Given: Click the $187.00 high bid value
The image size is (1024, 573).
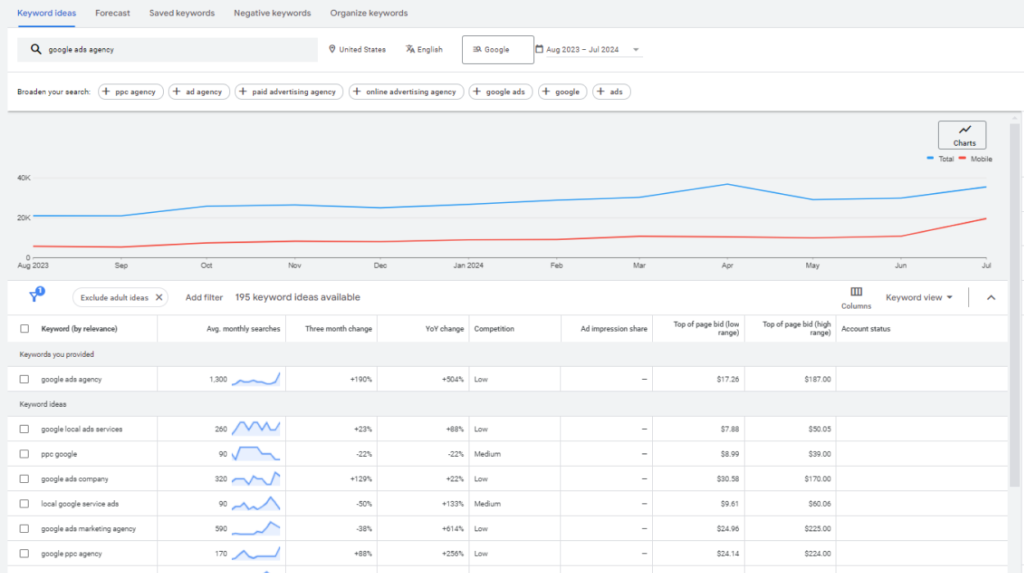Looking at the screenshot, I should (817, 379).
